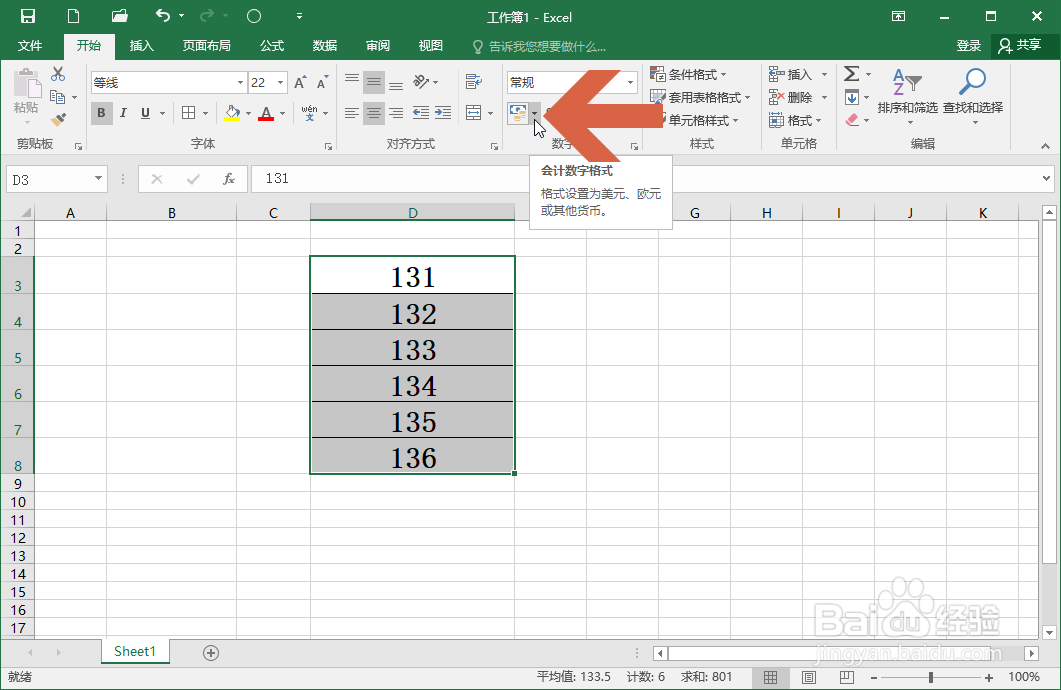
Task: Decrease font size with the smaller A
Action: click(x=323, y=83)
